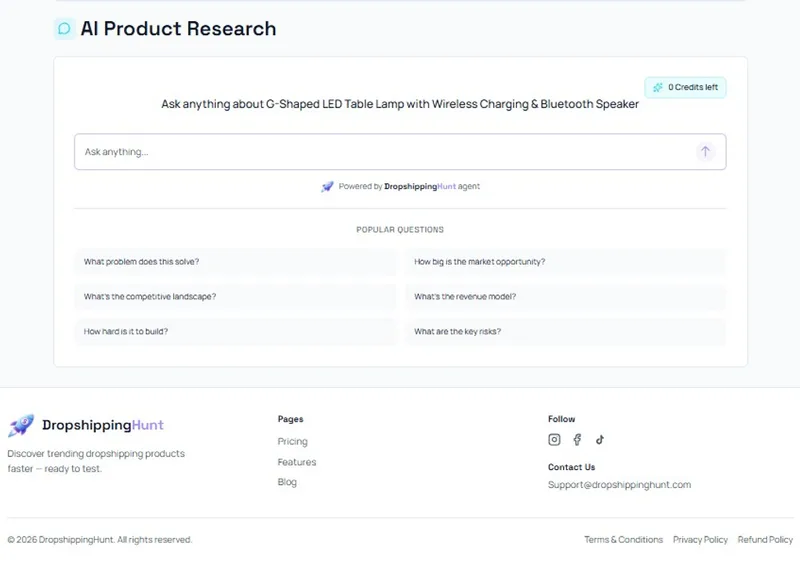This screenshot has width=800, height=564.
Task: Select "What's the revenue model?" question
Action: (x=565, y=297)
